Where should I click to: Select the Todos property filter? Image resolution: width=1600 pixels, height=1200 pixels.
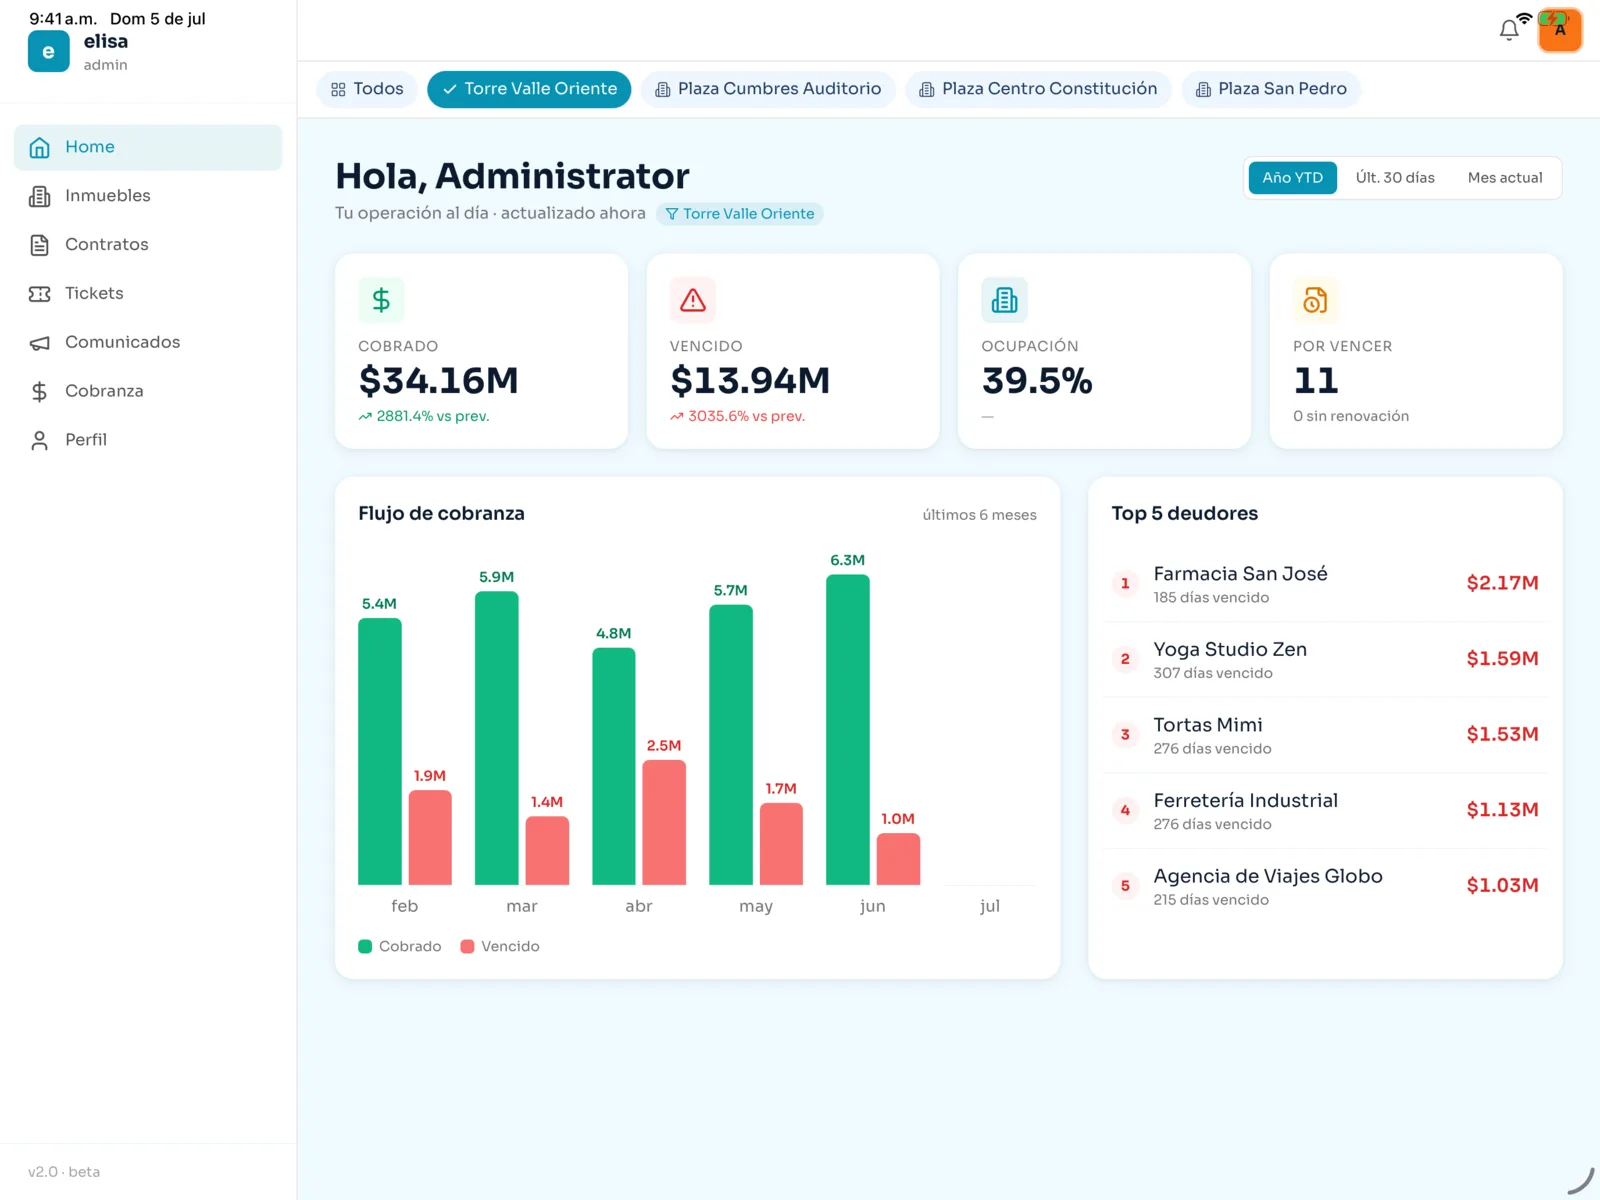[367, 89]
